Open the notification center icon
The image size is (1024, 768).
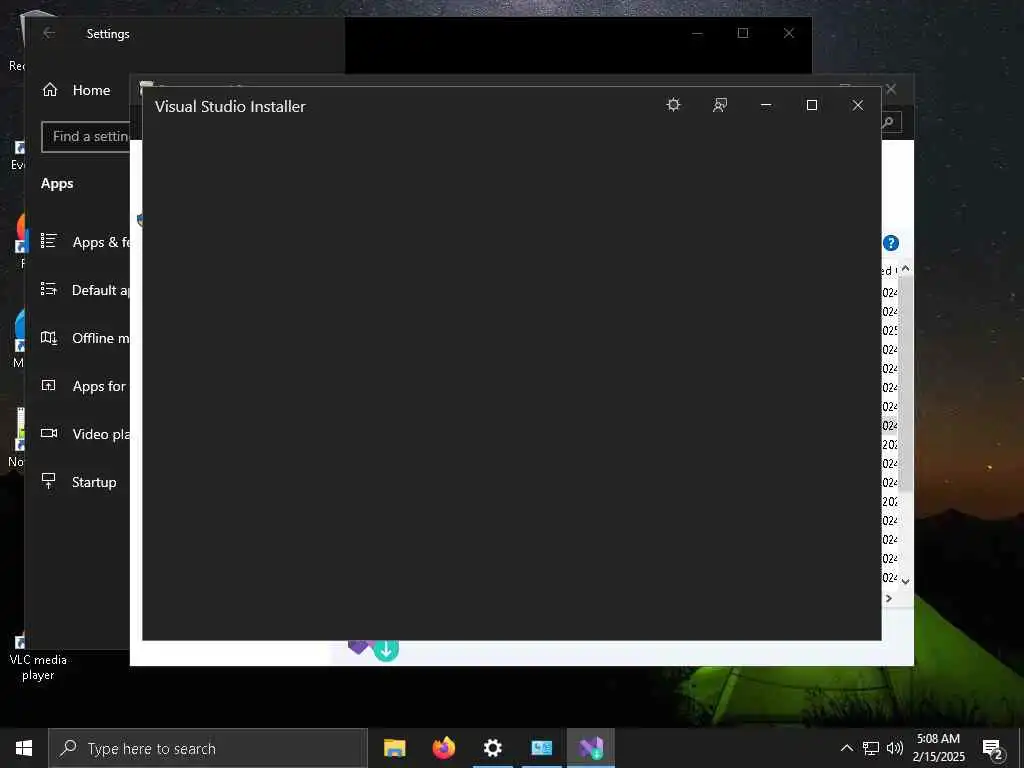993,749
